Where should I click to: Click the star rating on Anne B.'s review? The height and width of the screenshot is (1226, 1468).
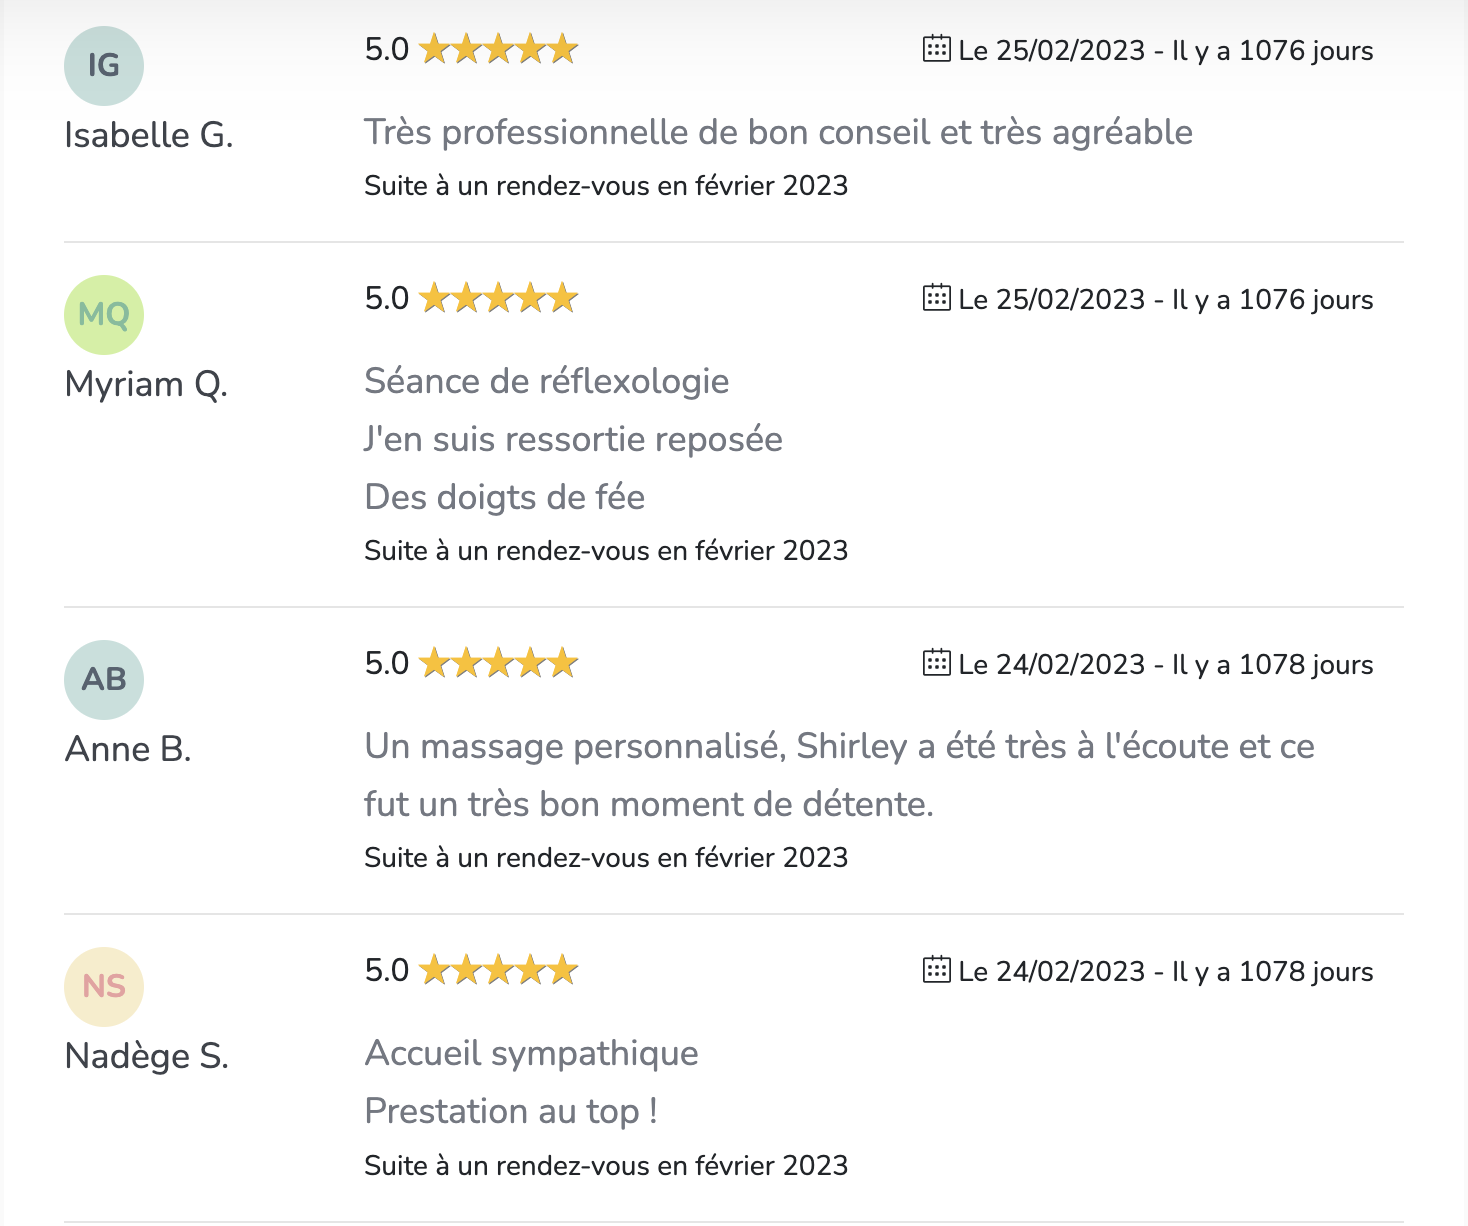coord(498,663)
